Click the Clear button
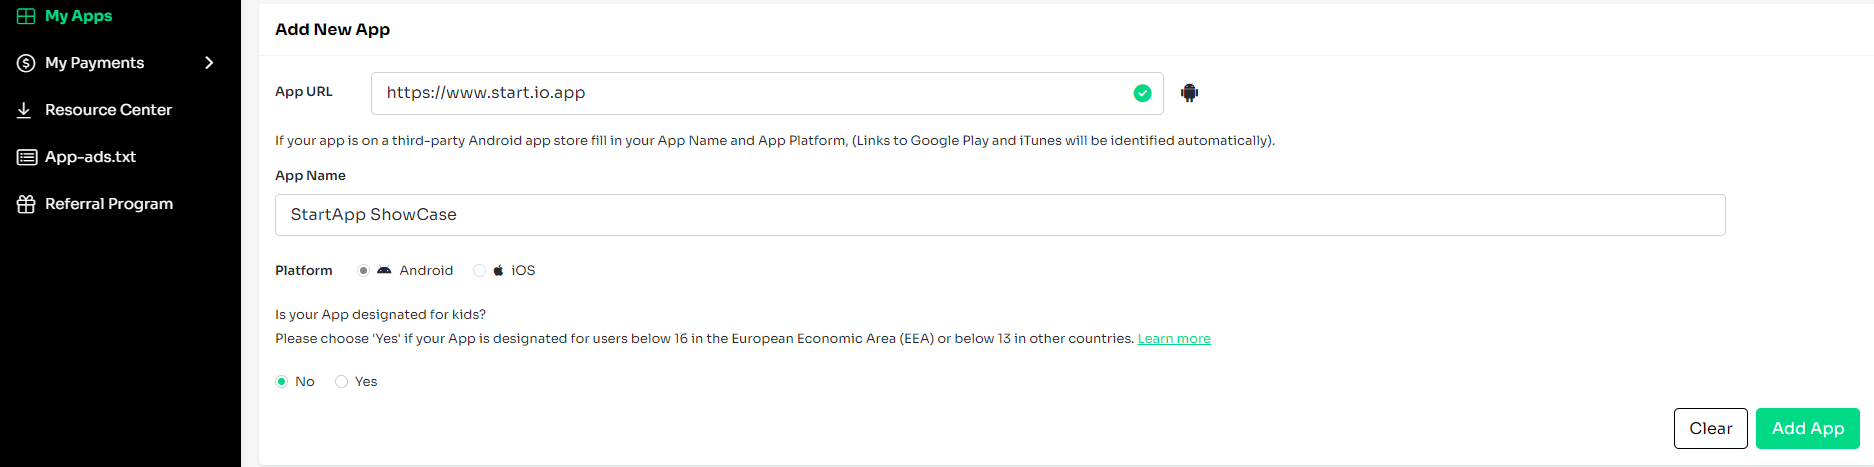This screenshot has height=467, width=1874. (x=1711, y=428)
